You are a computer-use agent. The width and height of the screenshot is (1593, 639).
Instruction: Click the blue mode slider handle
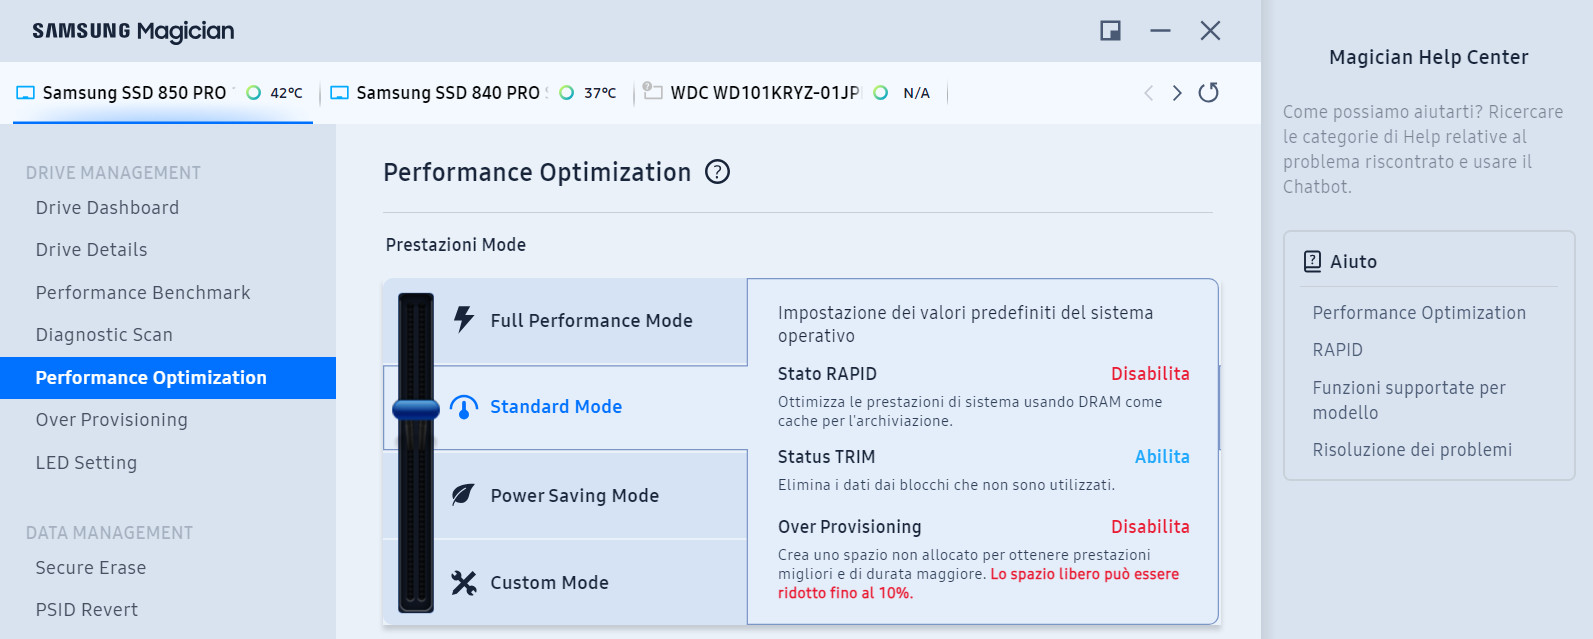point(416,408)
